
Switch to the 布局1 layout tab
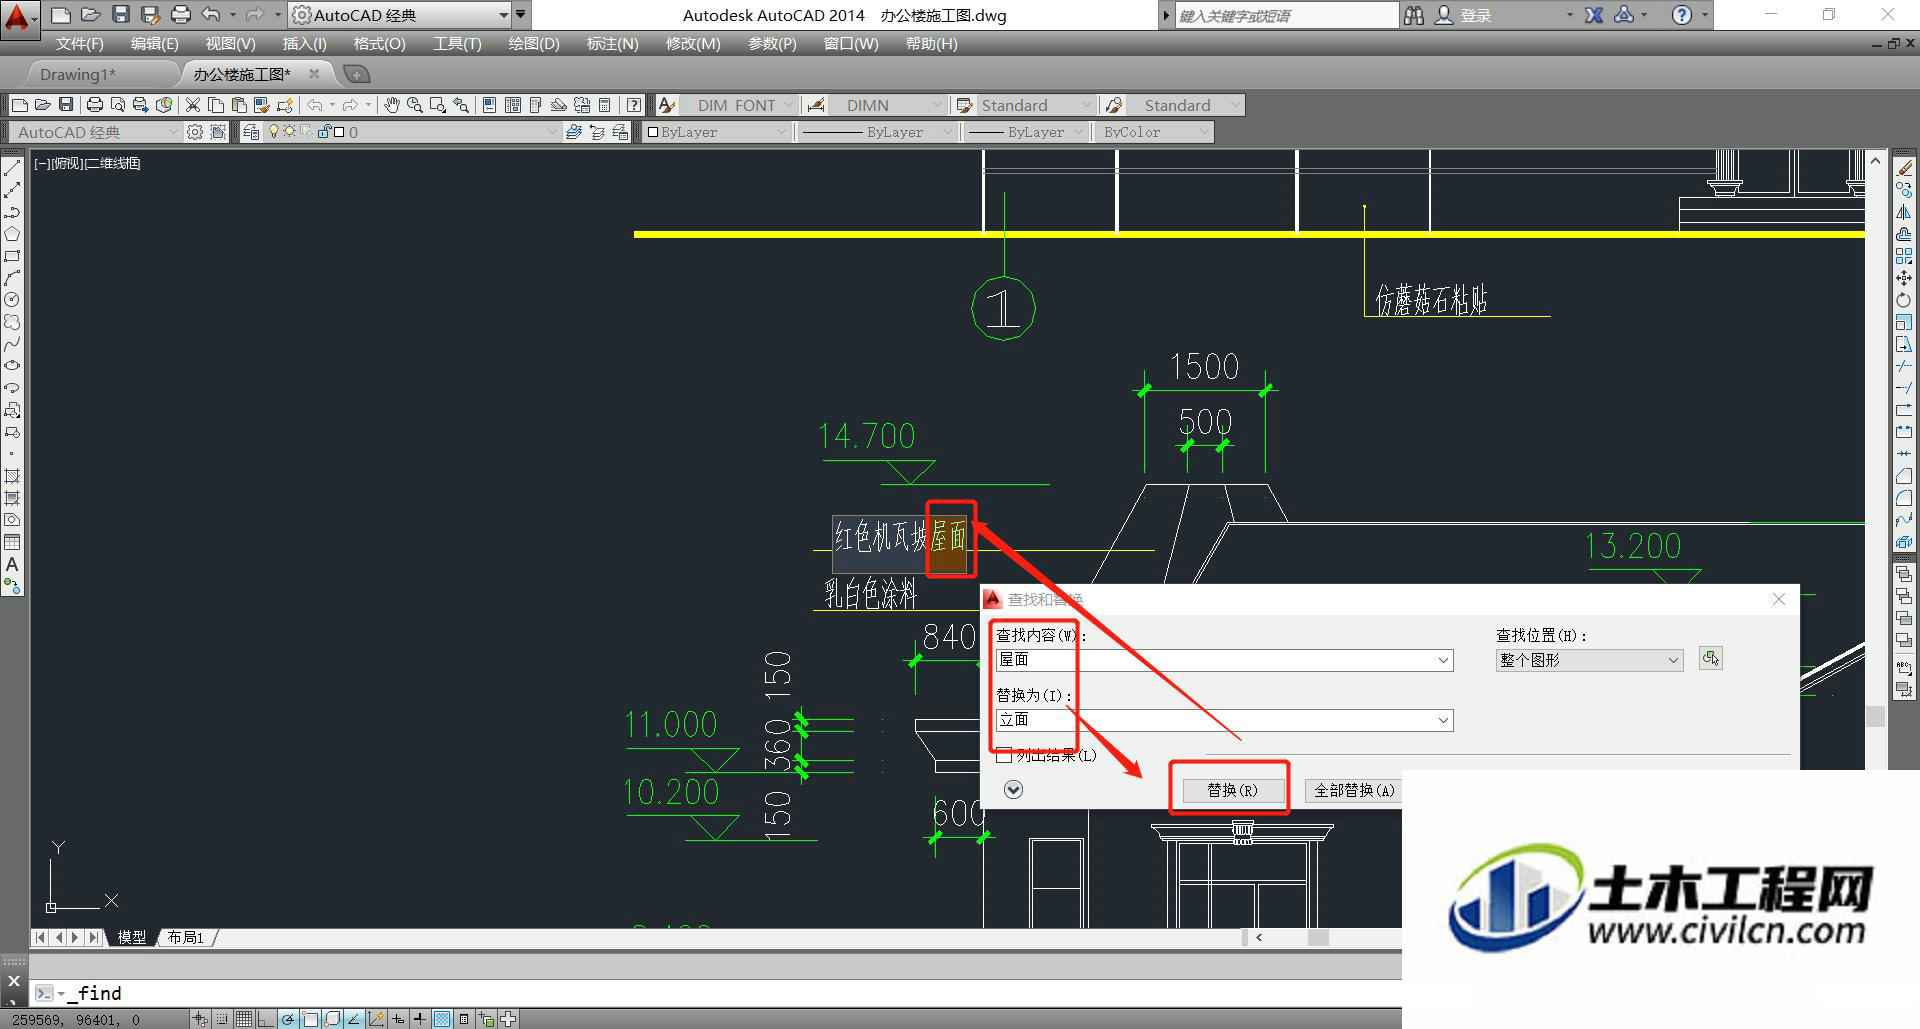pos(185,937)
